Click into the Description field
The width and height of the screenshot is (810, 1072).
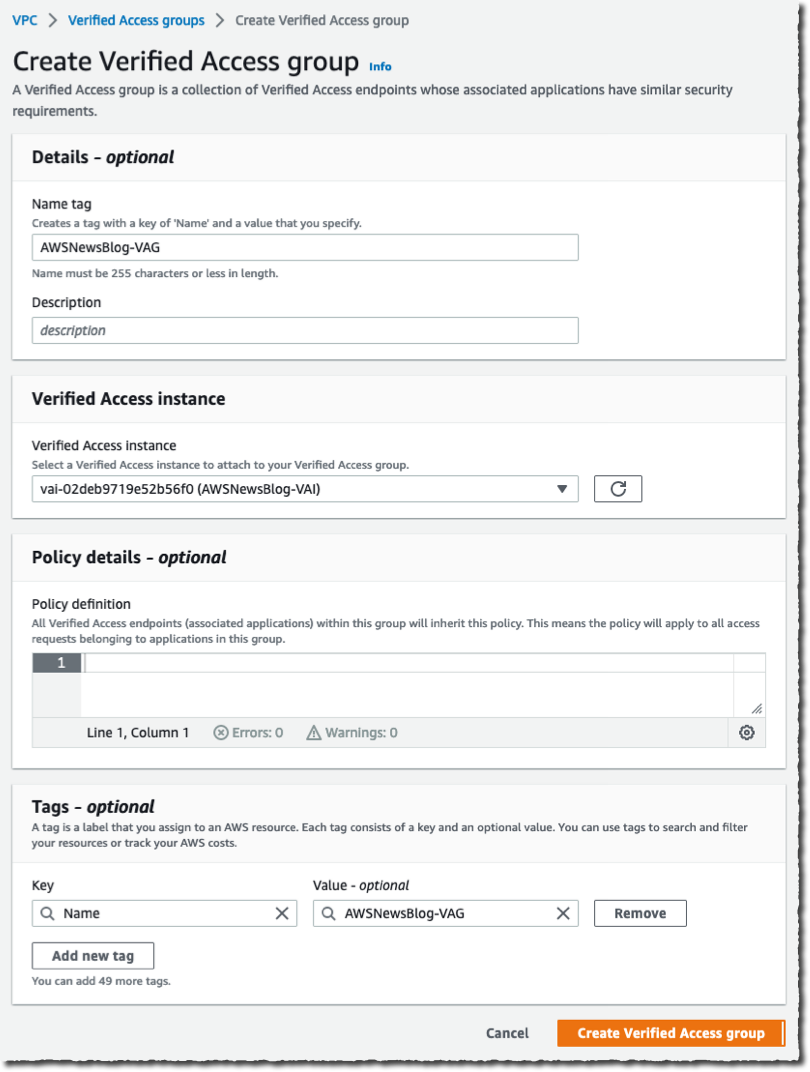coord(305,330)
